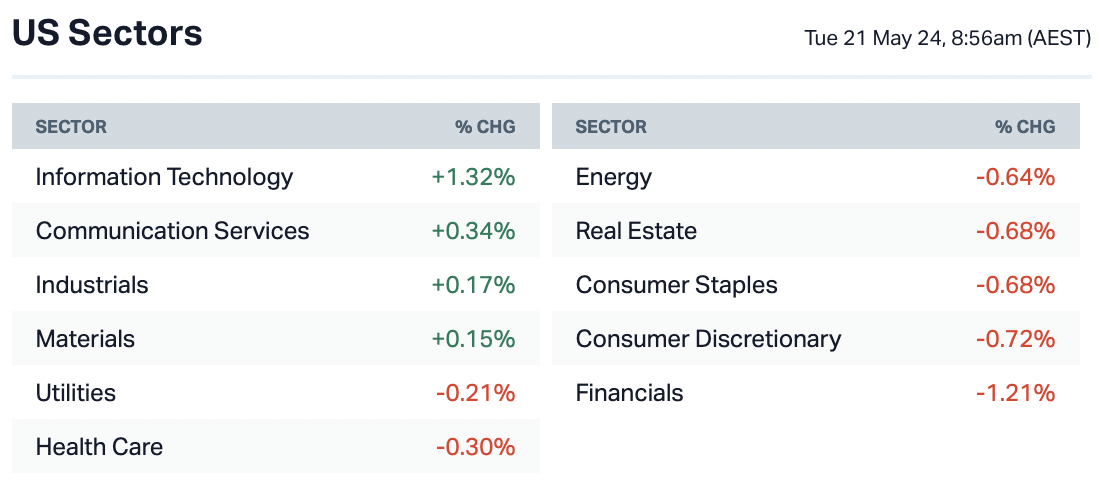The width and height of the screenshot is (1102, 504).
Task: Click the right SECTOR column header
Action: tap(611, 127)
